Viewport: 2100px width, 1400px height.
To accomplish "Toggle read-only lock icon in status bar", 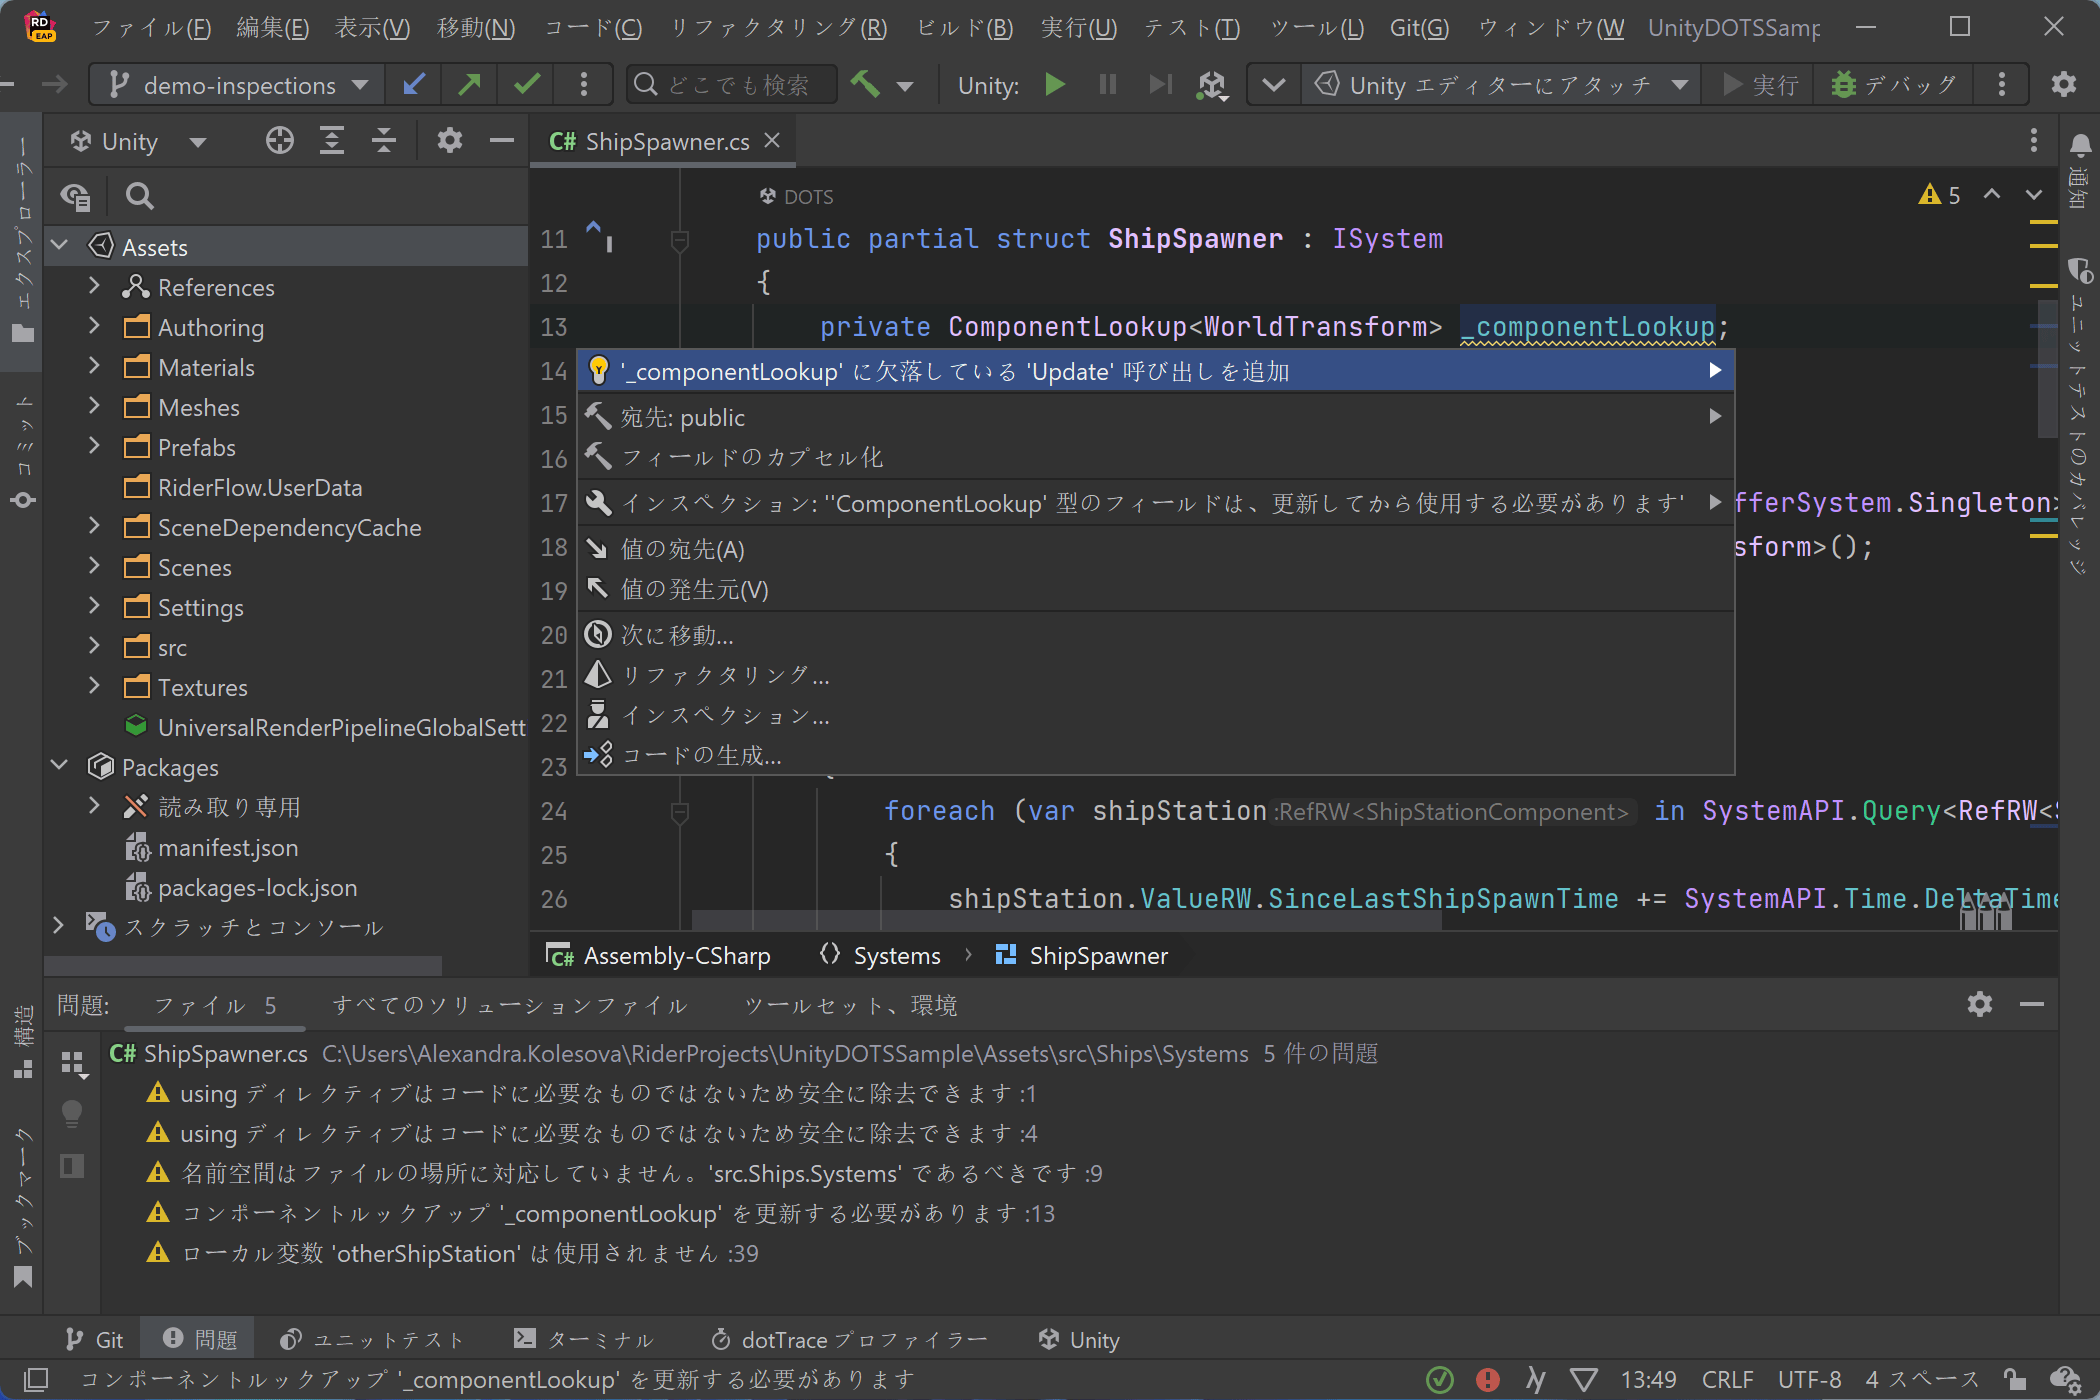I will [x=2015, y=1380].
